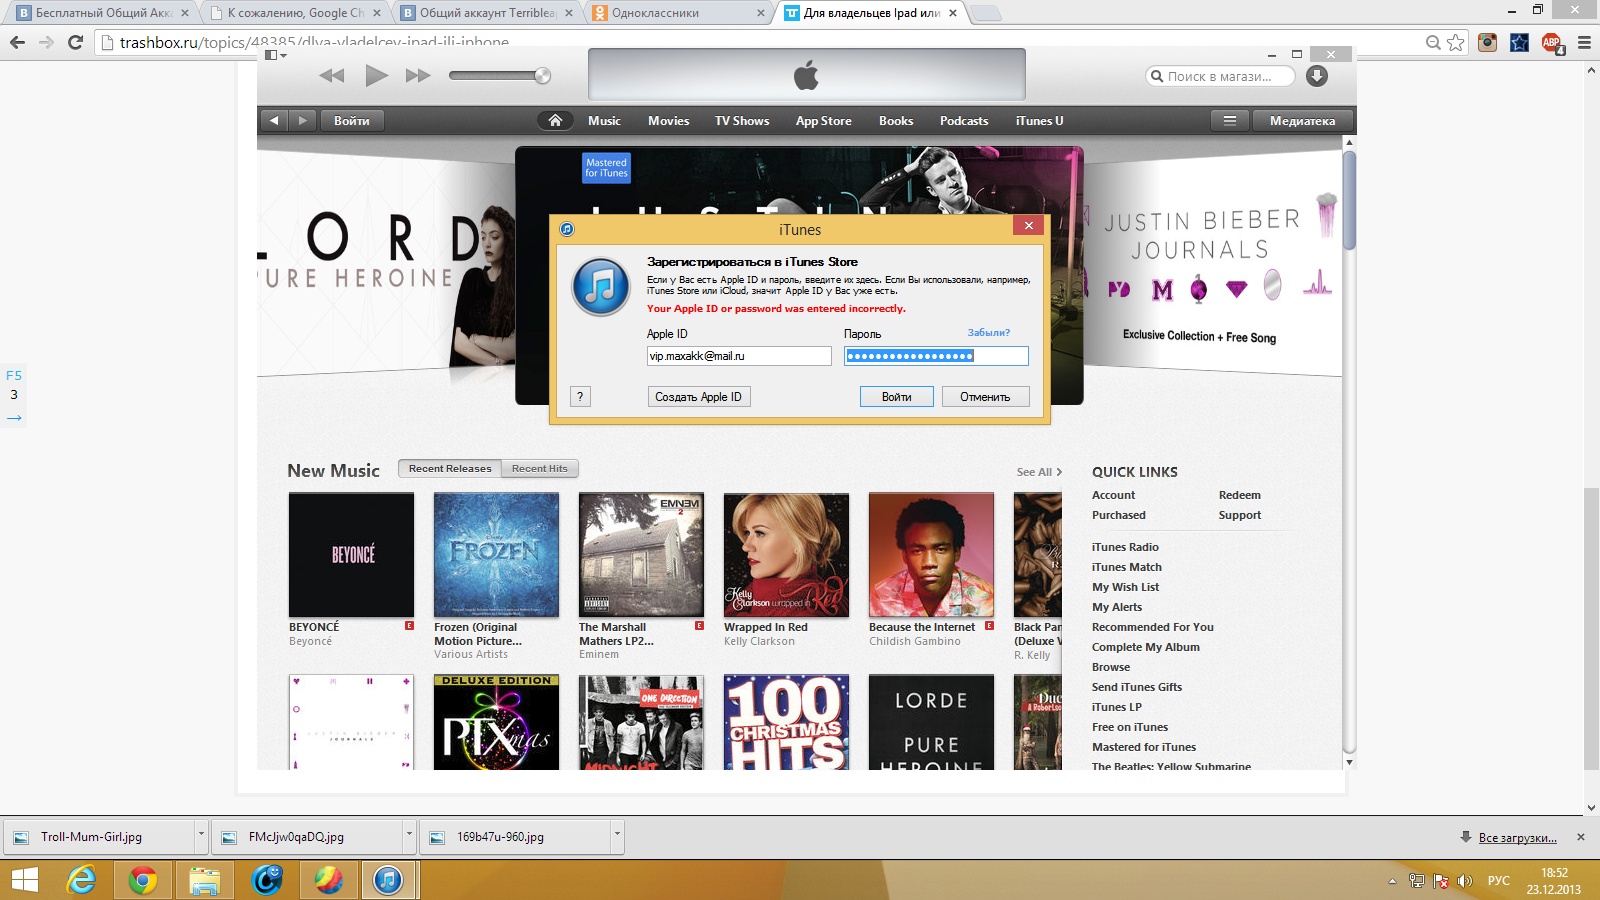
Task: Go forward with iTunes Store forward arrow
Action: pos(303,120)
